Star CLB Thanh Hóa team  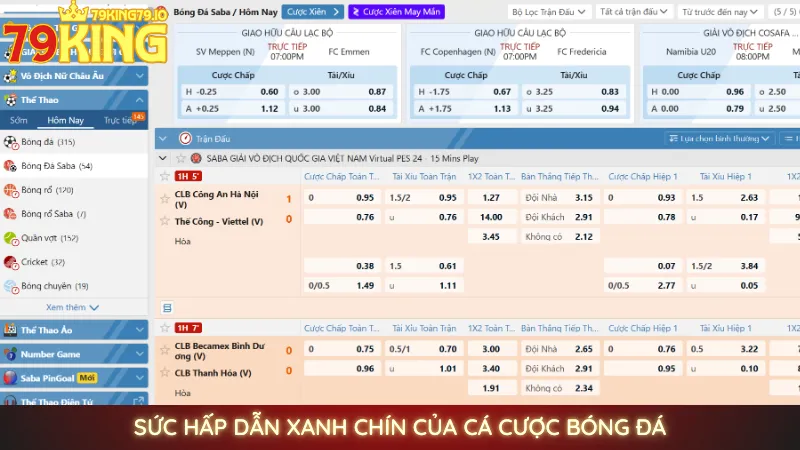[165, 372]
